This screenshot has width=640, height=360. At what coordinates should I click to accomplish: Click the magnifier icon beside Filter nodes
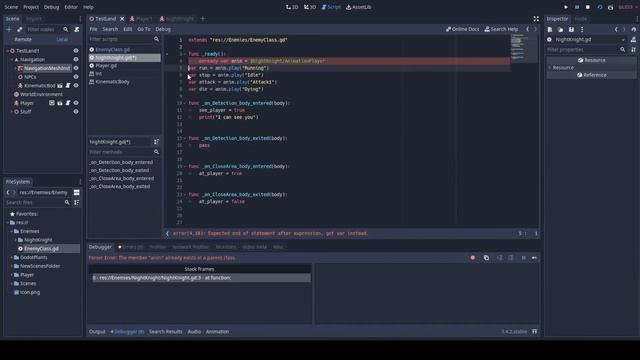[66, 29]
